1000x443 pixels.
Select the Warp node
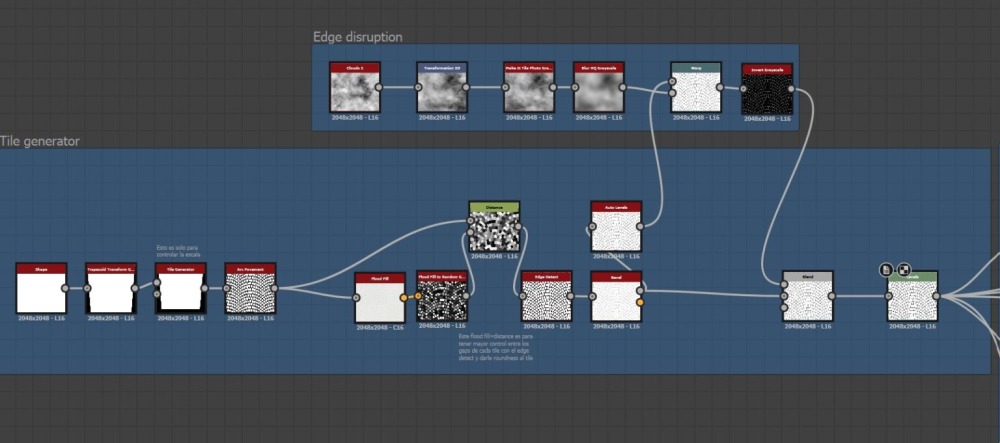click(696, 87)
